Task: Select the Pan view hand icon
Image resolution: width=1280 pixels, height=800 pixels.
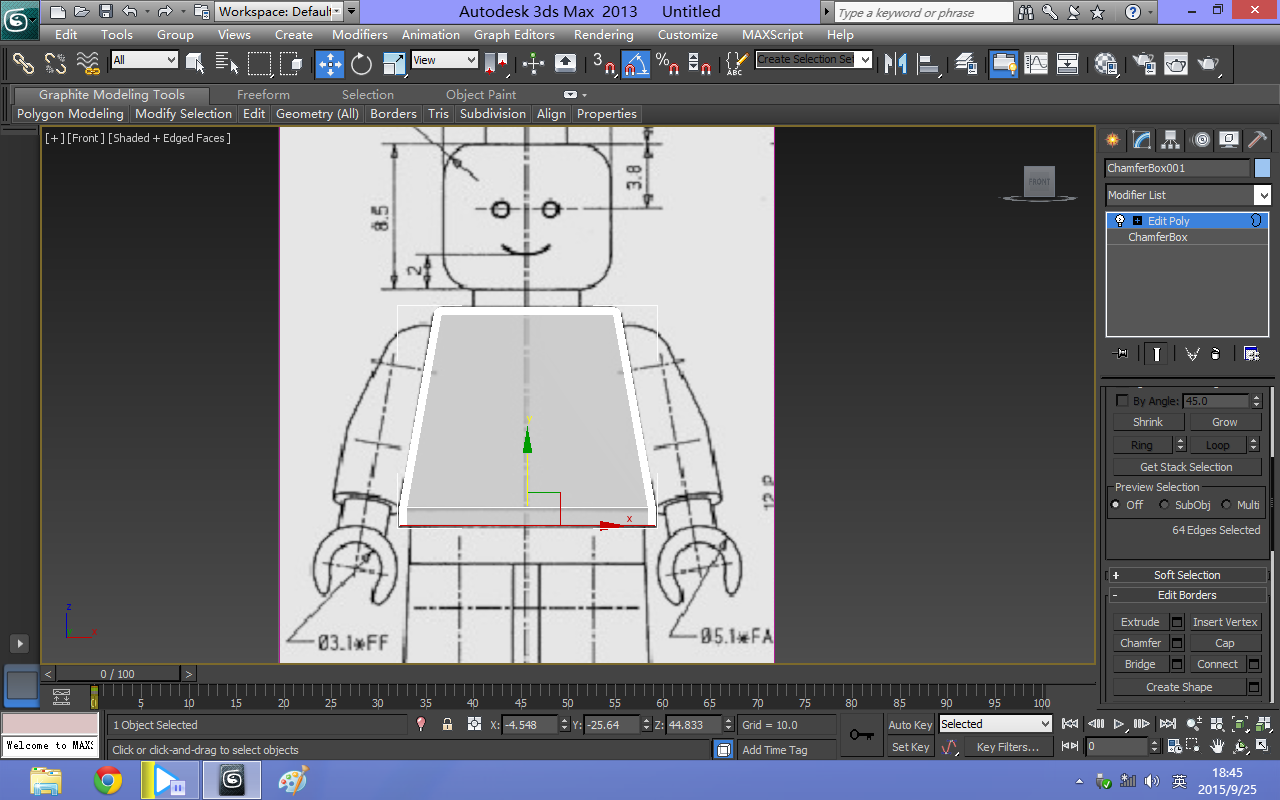Action: (x=1218, y=748)
